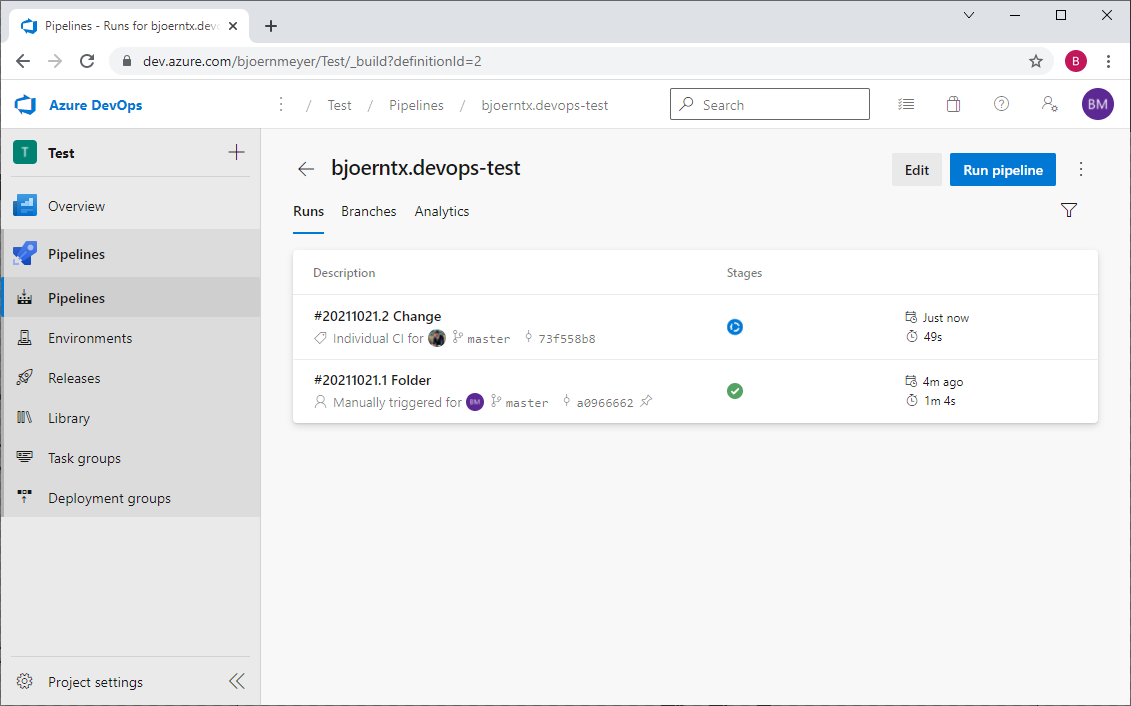The height and width of the screenshot is (706, 1131).
Task: Bookmark this page with star icon
Action: tap(1036, 61)
